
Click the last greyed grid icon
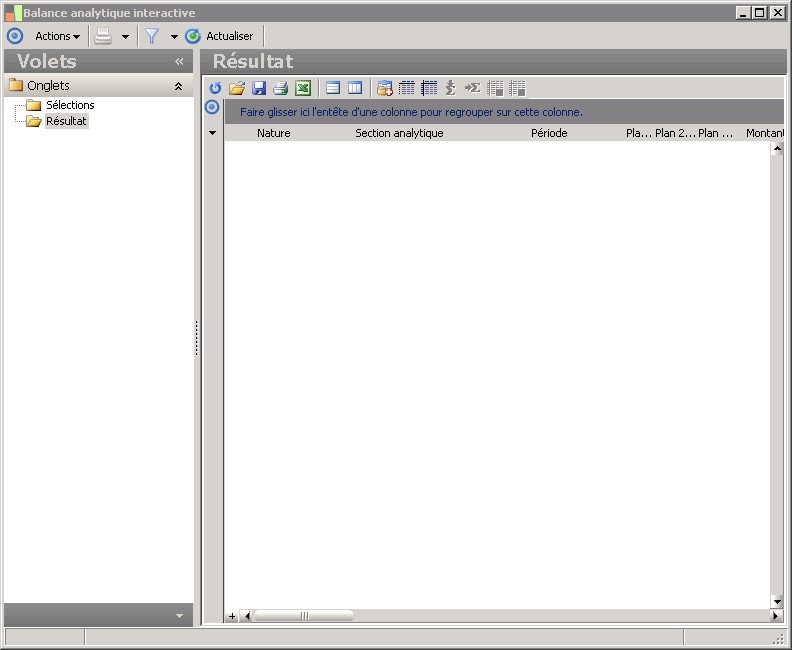tap(518, 88)
